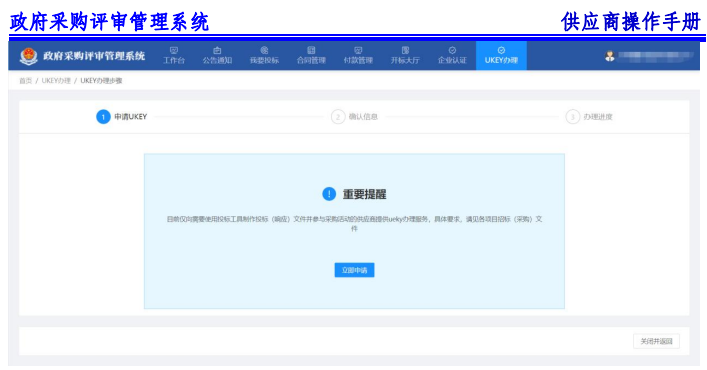Click the government emblem logo
The height and width of the screenshot is (370, 707).
point(28,56)
